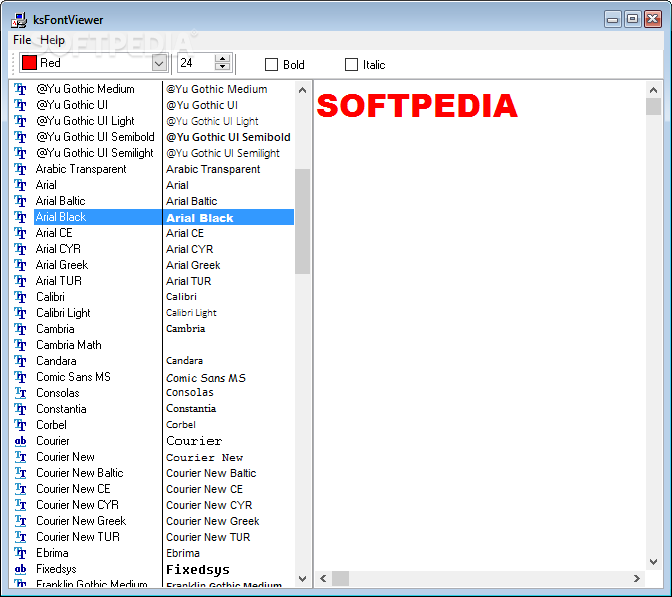This screenshot has width=672, height=597.
Task: Select @Yu Gothic UI Light font name
Action: point(85,121)
